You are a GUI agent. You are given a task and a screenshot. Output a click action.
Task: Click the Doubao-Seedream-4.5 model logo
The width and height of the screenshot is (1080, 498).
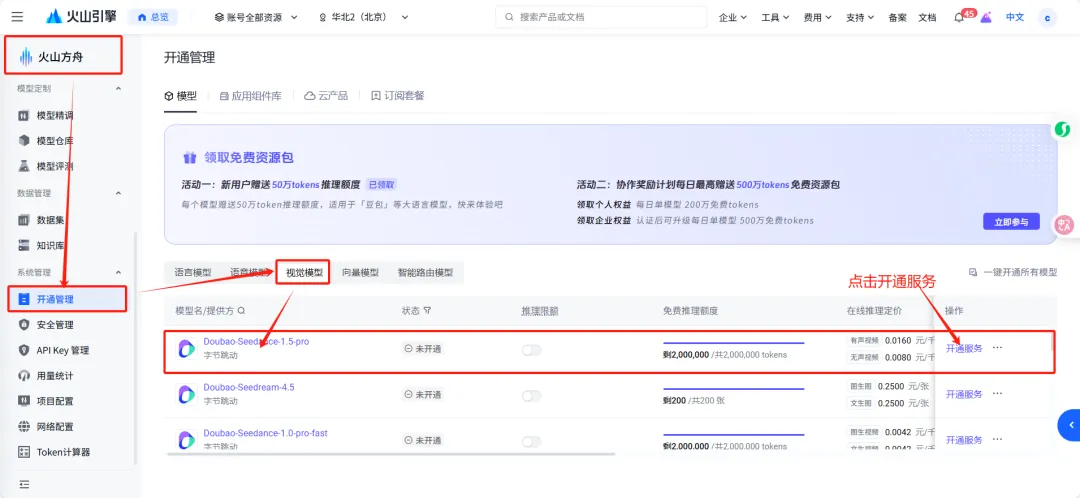(187, 394)
